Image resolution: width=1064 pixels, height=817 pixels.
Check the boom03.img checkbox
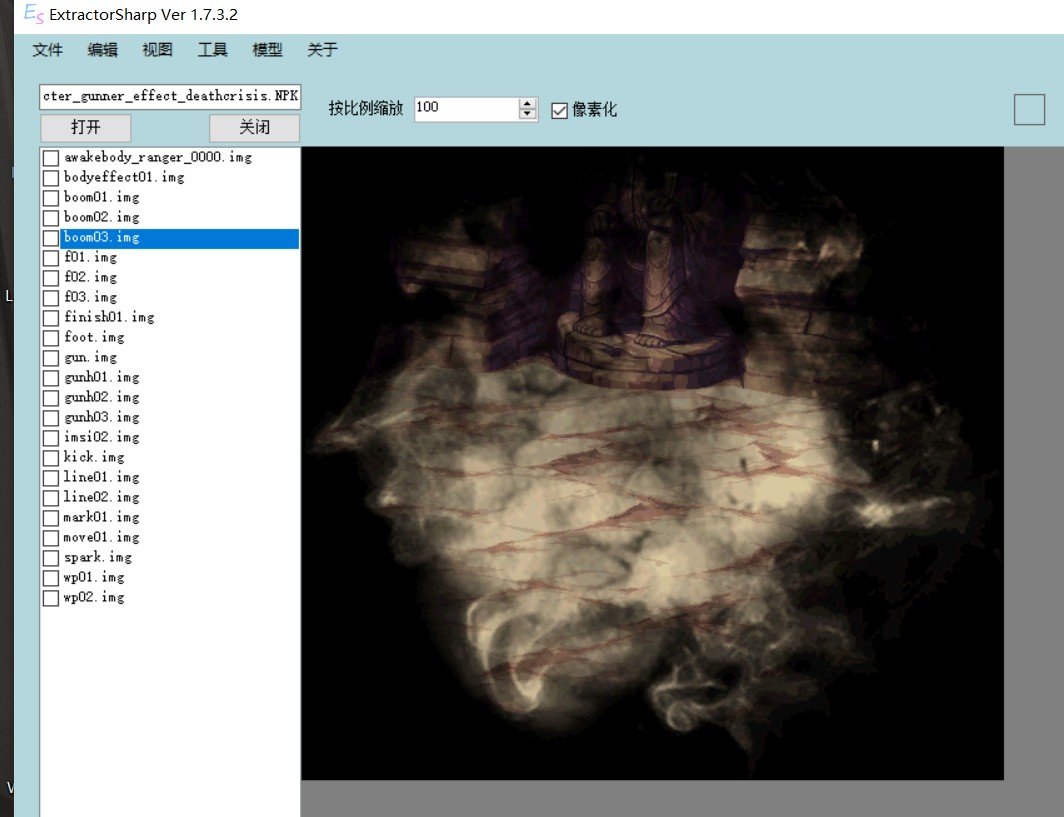(x=51, y=238)
